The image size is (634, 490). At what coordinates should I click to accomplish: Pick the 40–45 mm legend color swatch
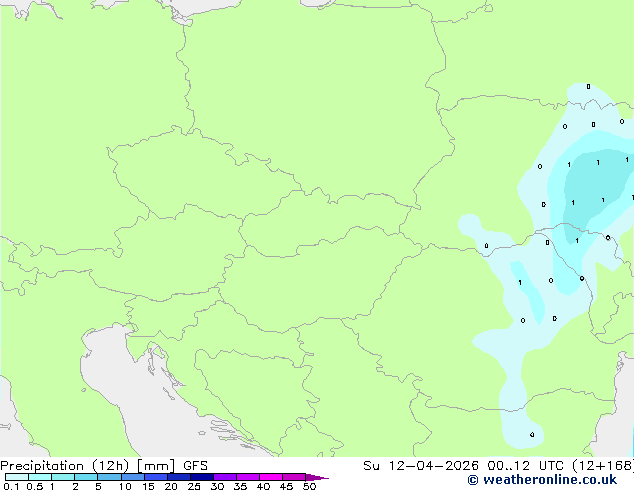pos(271,477)
